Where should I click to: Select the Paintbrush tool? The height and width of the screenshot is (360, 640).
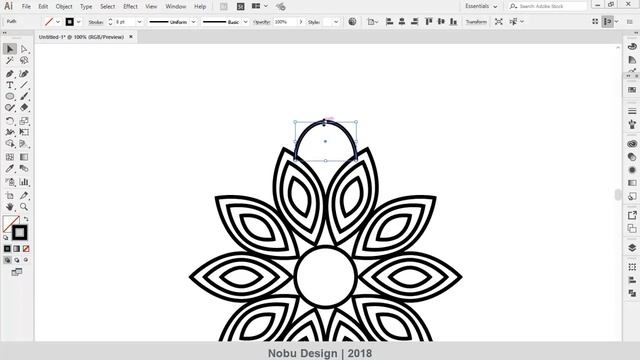pos(24,96)
